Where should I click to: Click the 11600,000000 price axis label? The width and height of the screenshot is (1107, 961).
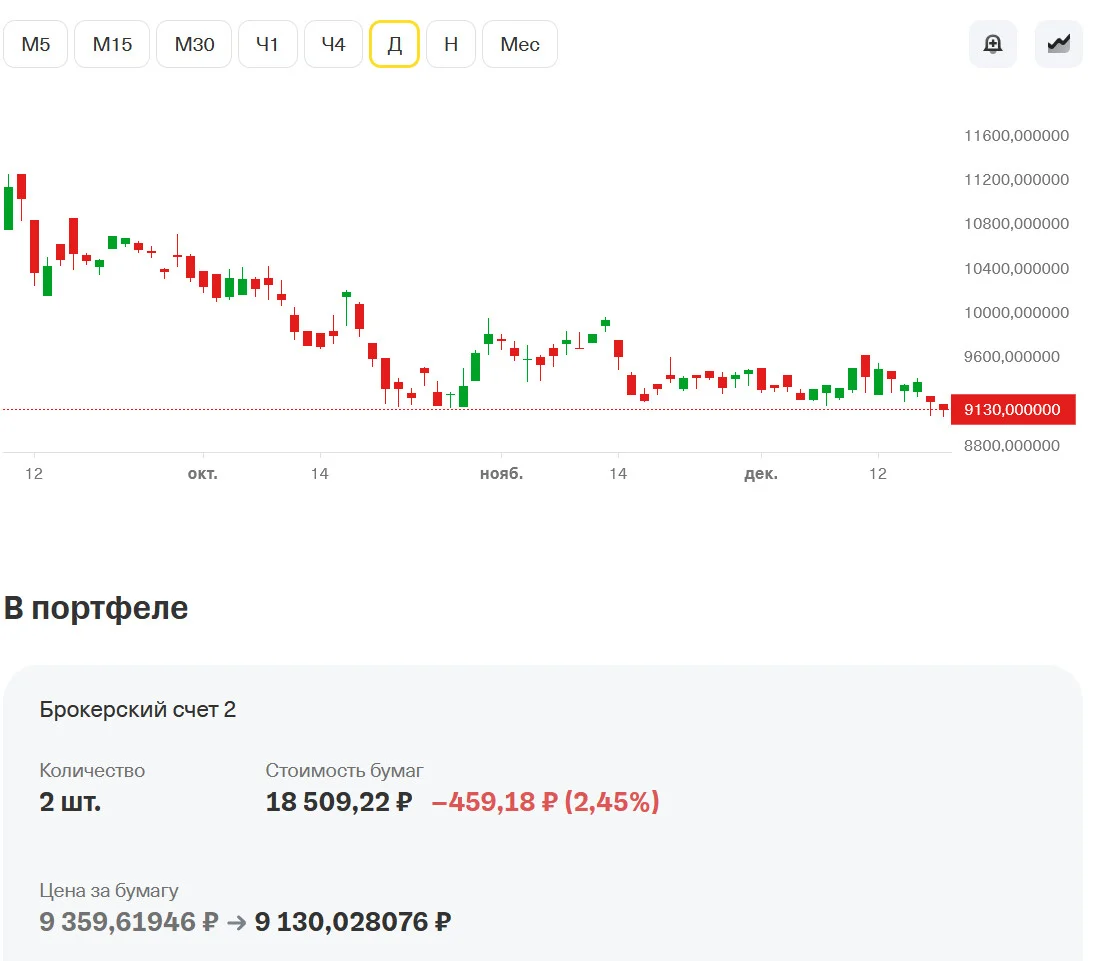(x=1017, y=136)
